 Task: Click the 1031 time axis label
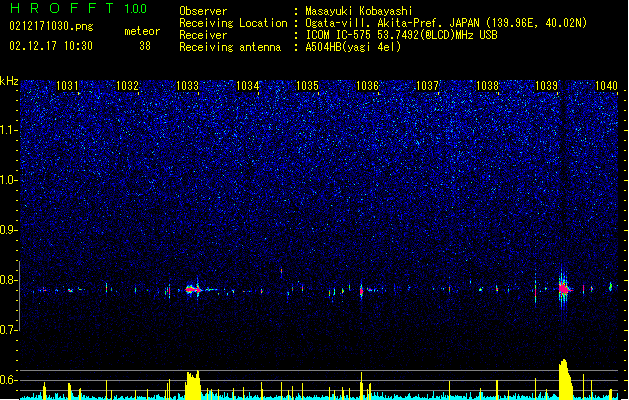67,86
